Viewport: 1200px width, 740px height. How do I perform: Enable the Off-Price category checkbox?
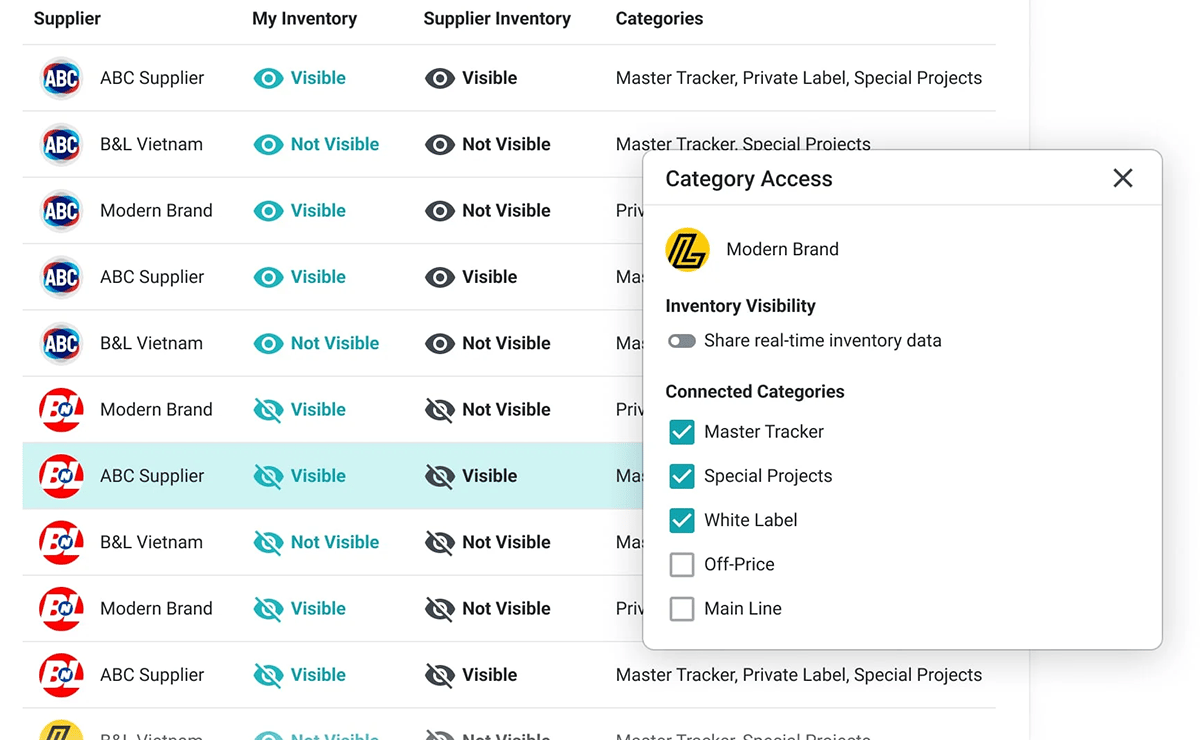point(682,564)
